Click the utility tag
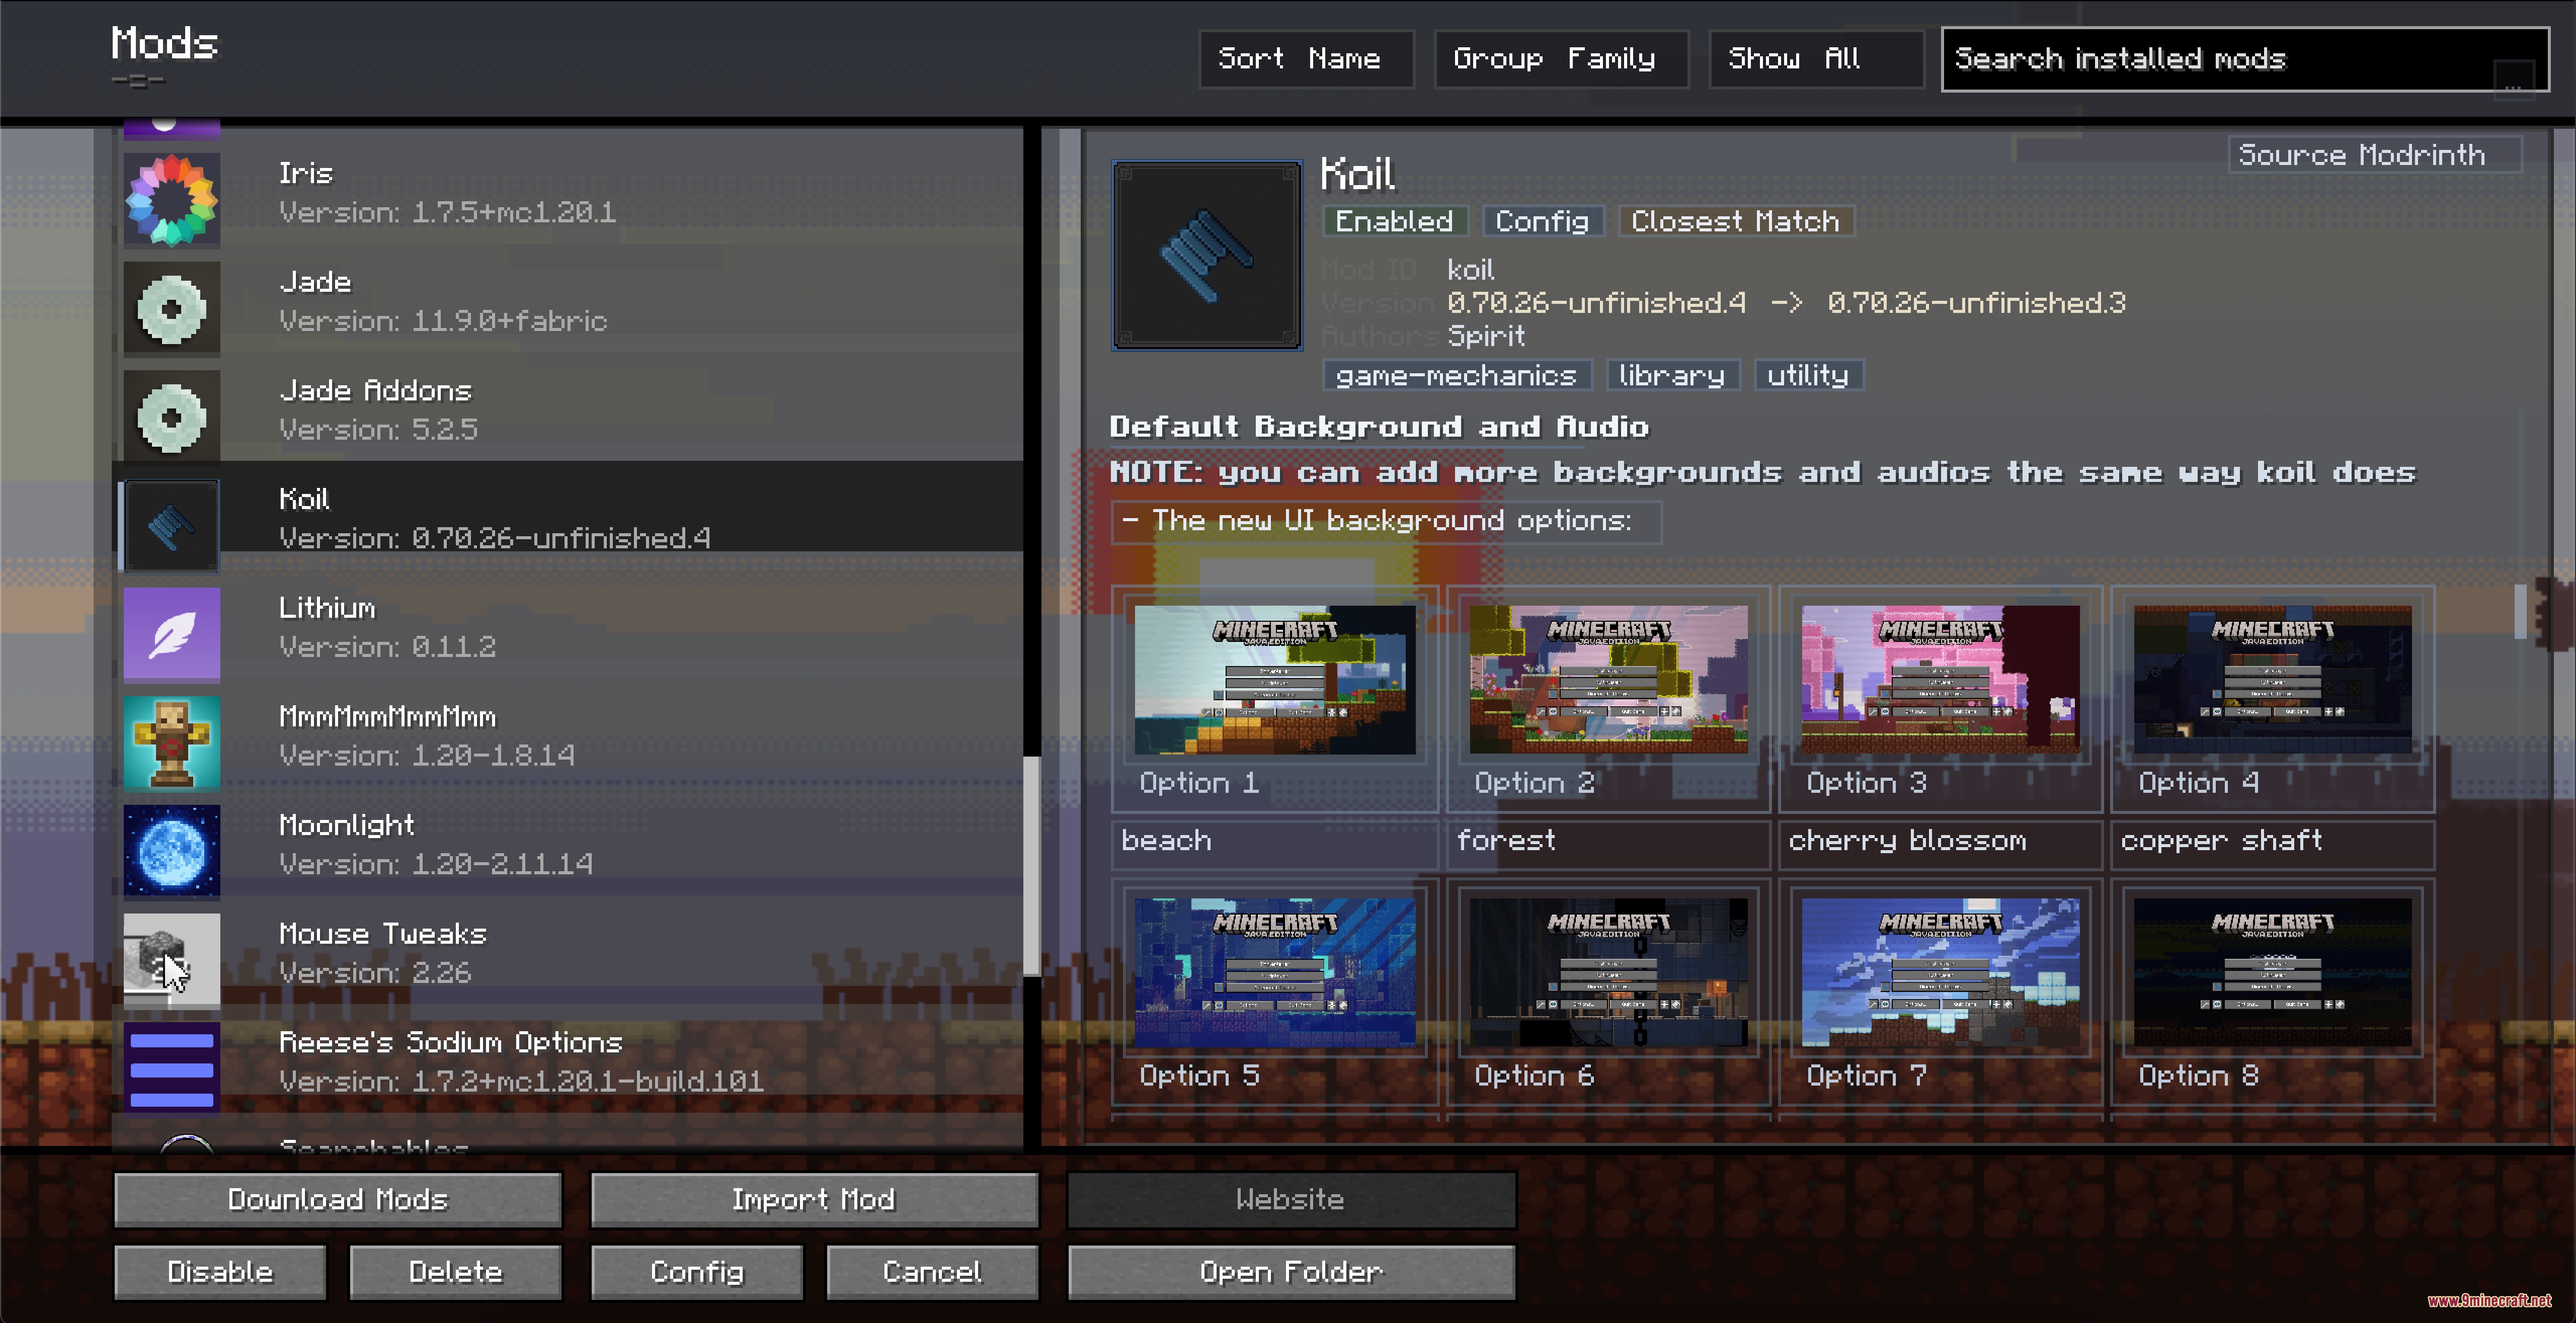Viewport: 2576px width, 1323px height. pyautogui.click(x=1808, y=375)
